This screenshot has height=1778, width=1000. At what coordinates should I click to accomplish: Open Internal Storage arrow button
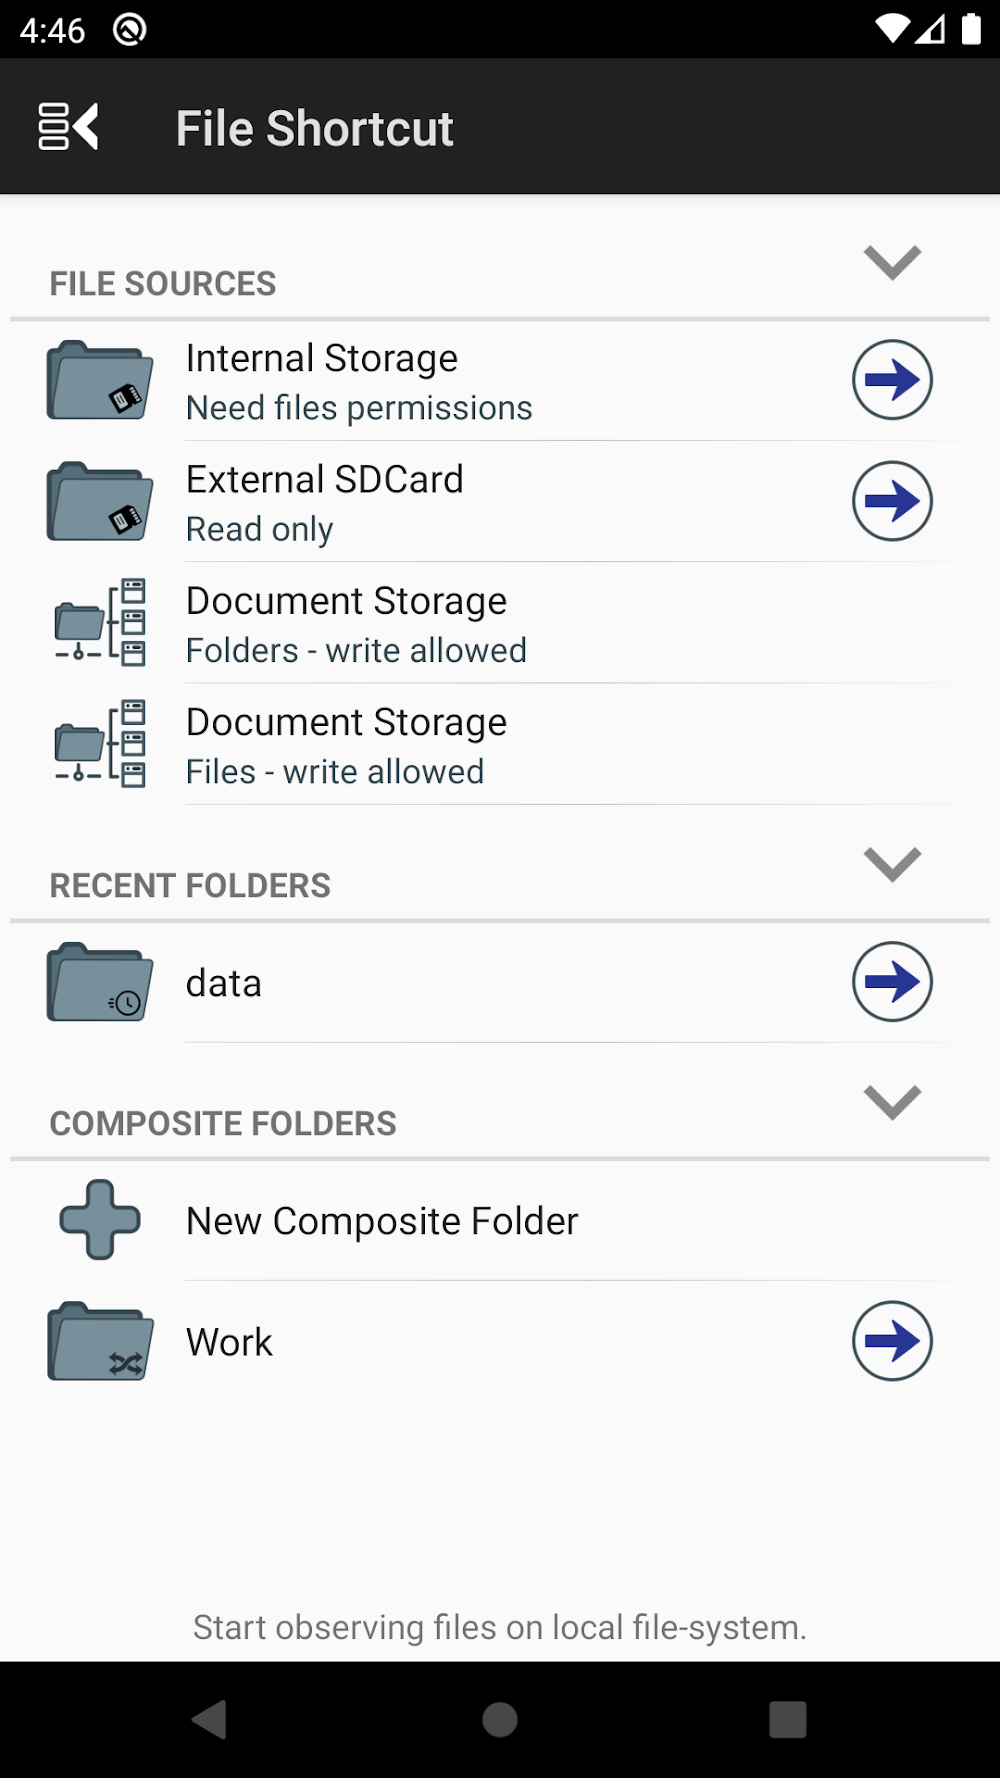click(x=892, y=380)
